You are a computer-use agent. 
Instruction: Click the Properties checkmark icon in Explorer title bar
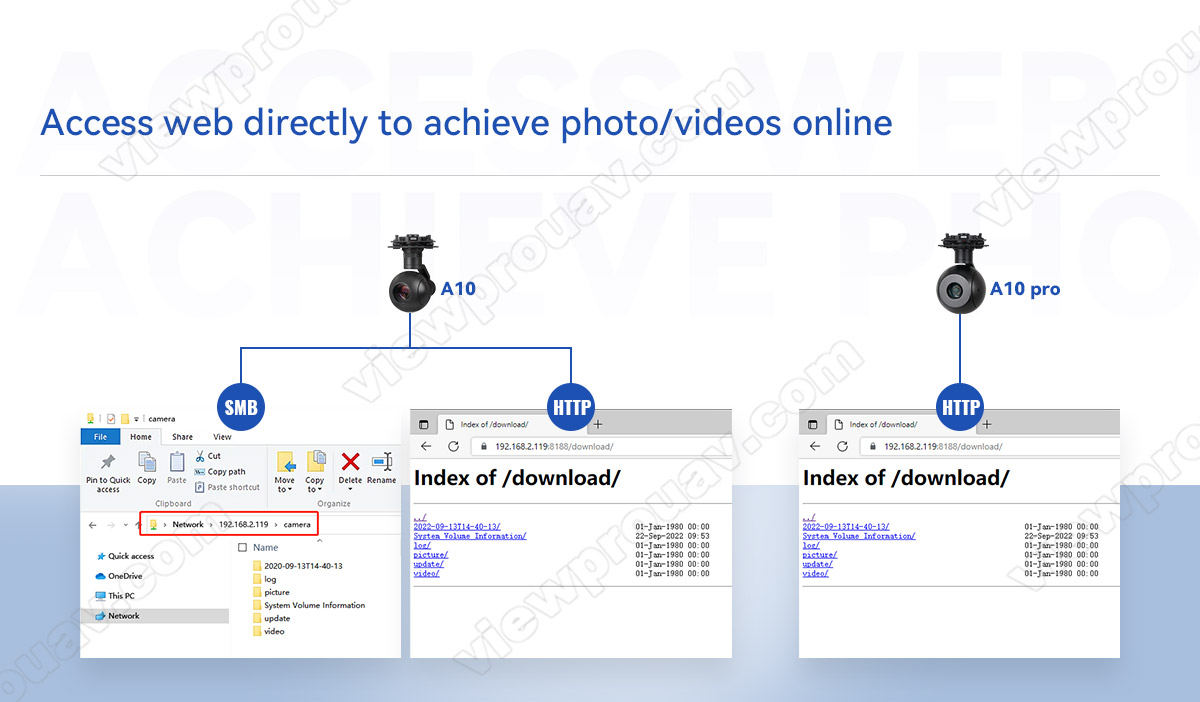coord(110,419)
